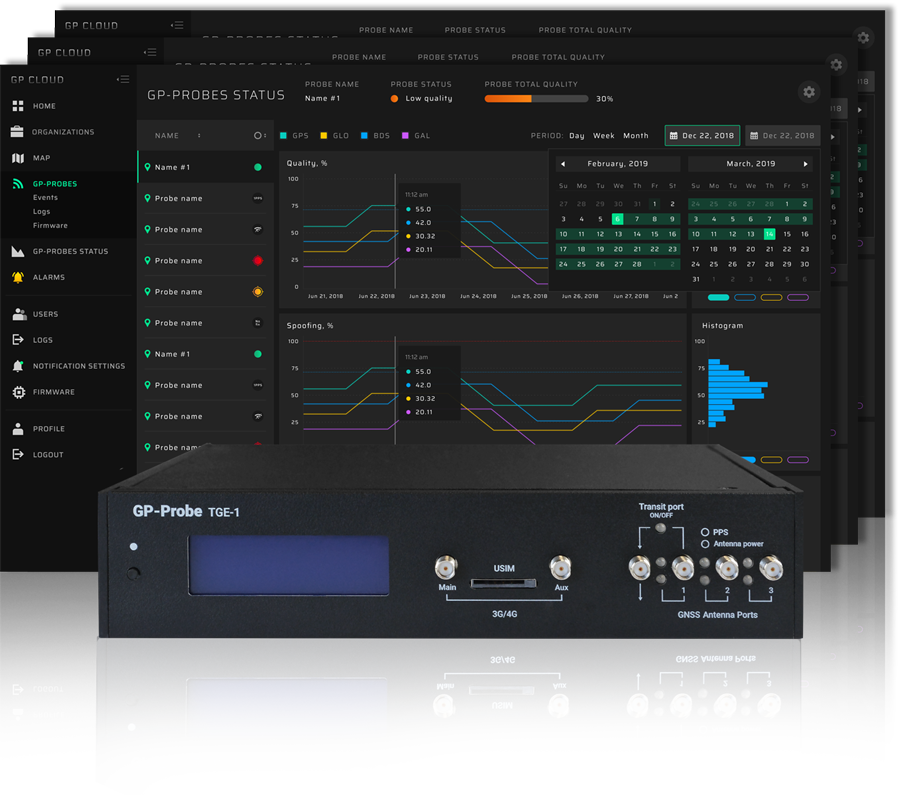
Task: Click the GP CLOUD logo in front window
Action: click(x=37, y=79)
